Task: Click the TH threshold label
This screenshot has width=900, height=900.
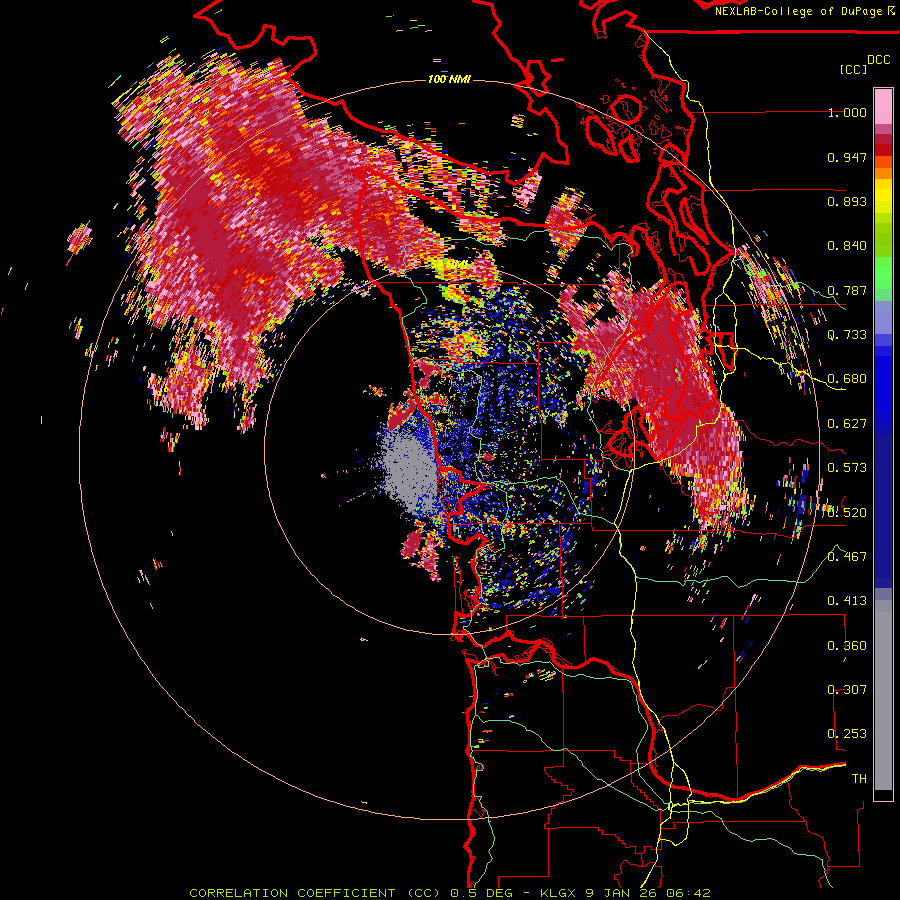Action: (x=859, y=779)
